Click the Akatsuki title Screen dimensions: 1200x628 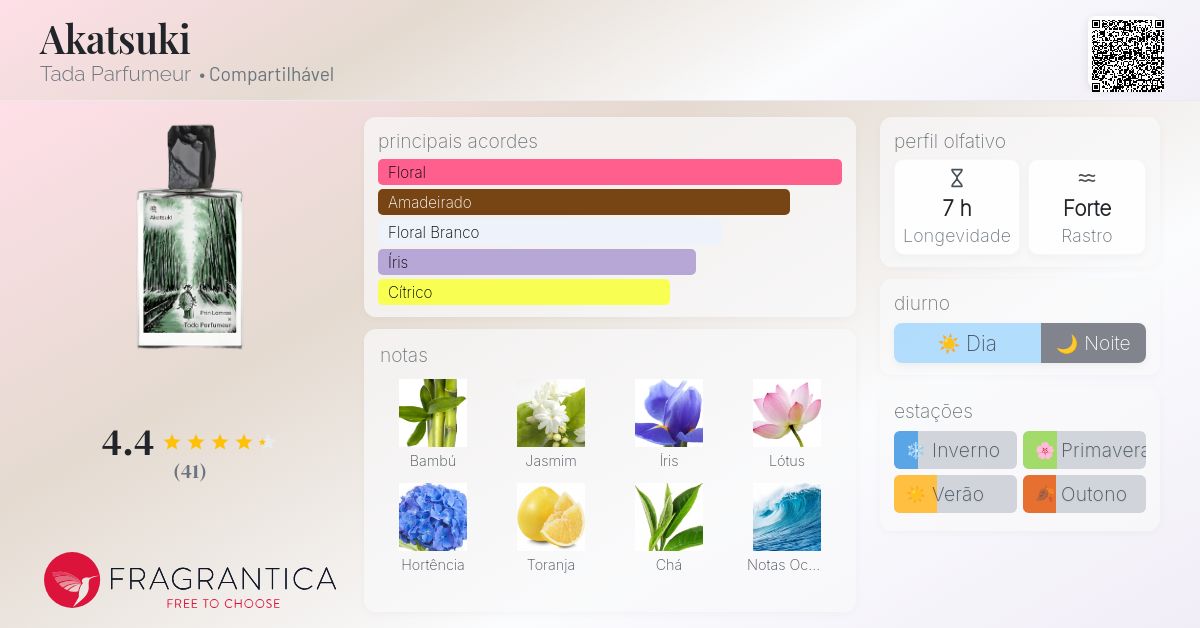pyautogui.click(x=115, y=39)
